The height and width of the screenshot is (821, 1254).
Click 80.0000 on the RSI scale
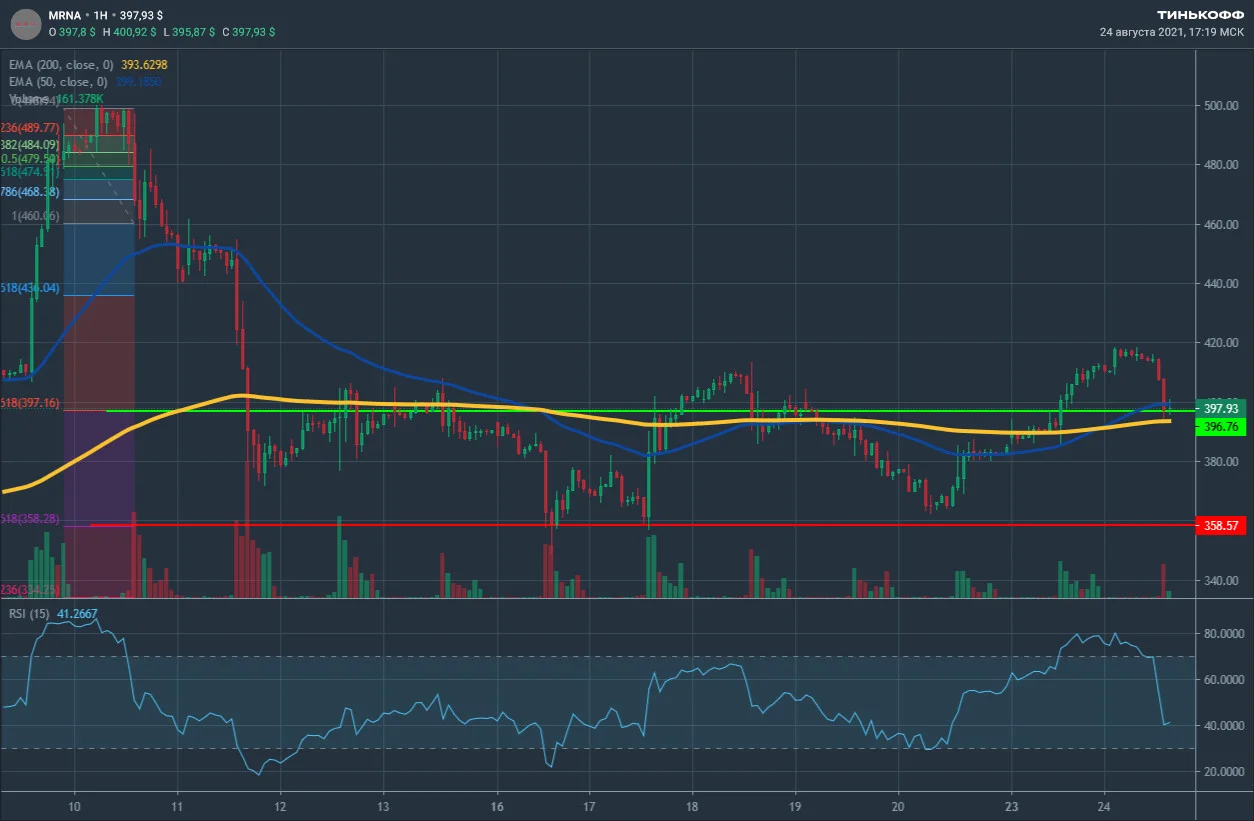click(1221, 633)
